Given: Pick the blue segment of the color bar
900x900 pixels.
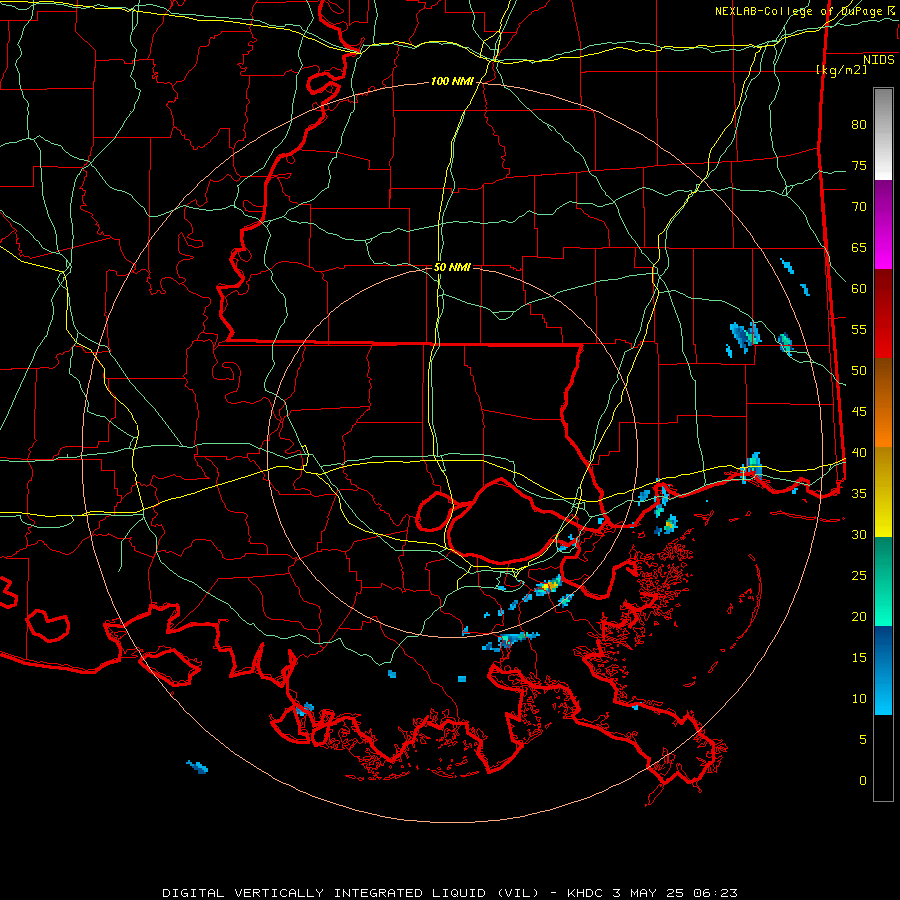Looking at the screenshot, I should (x=883, y=670).
